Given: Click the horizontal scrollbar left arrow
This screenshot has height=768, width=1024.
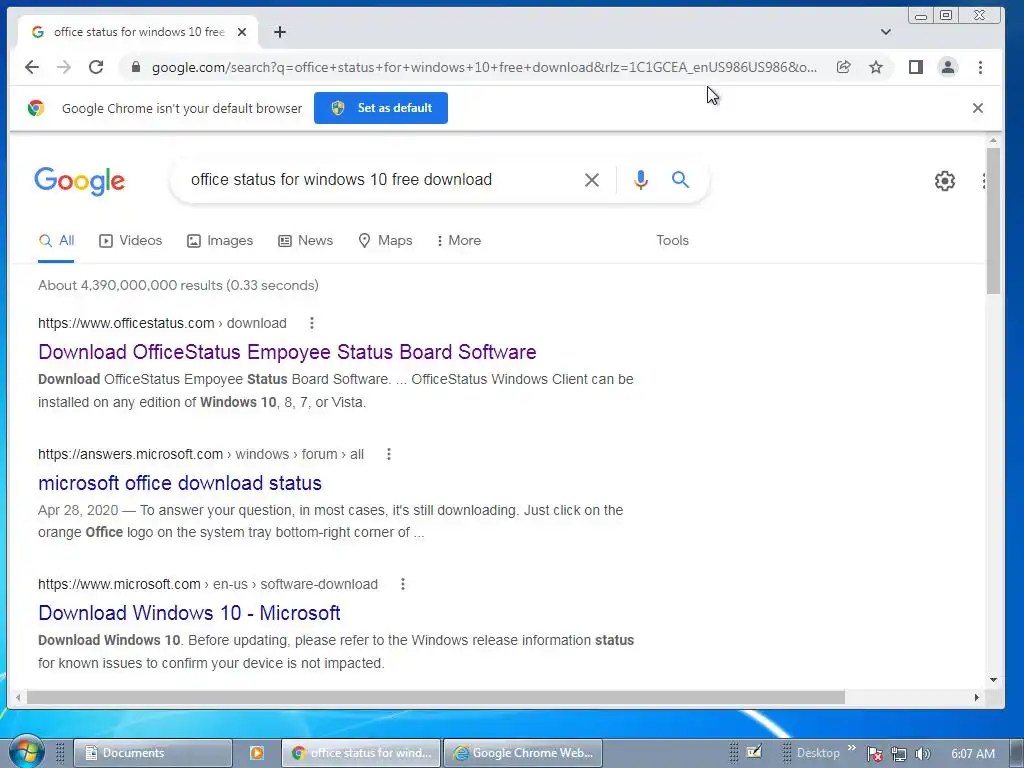Looking at the screenshot, I should (x=18, y=697).
